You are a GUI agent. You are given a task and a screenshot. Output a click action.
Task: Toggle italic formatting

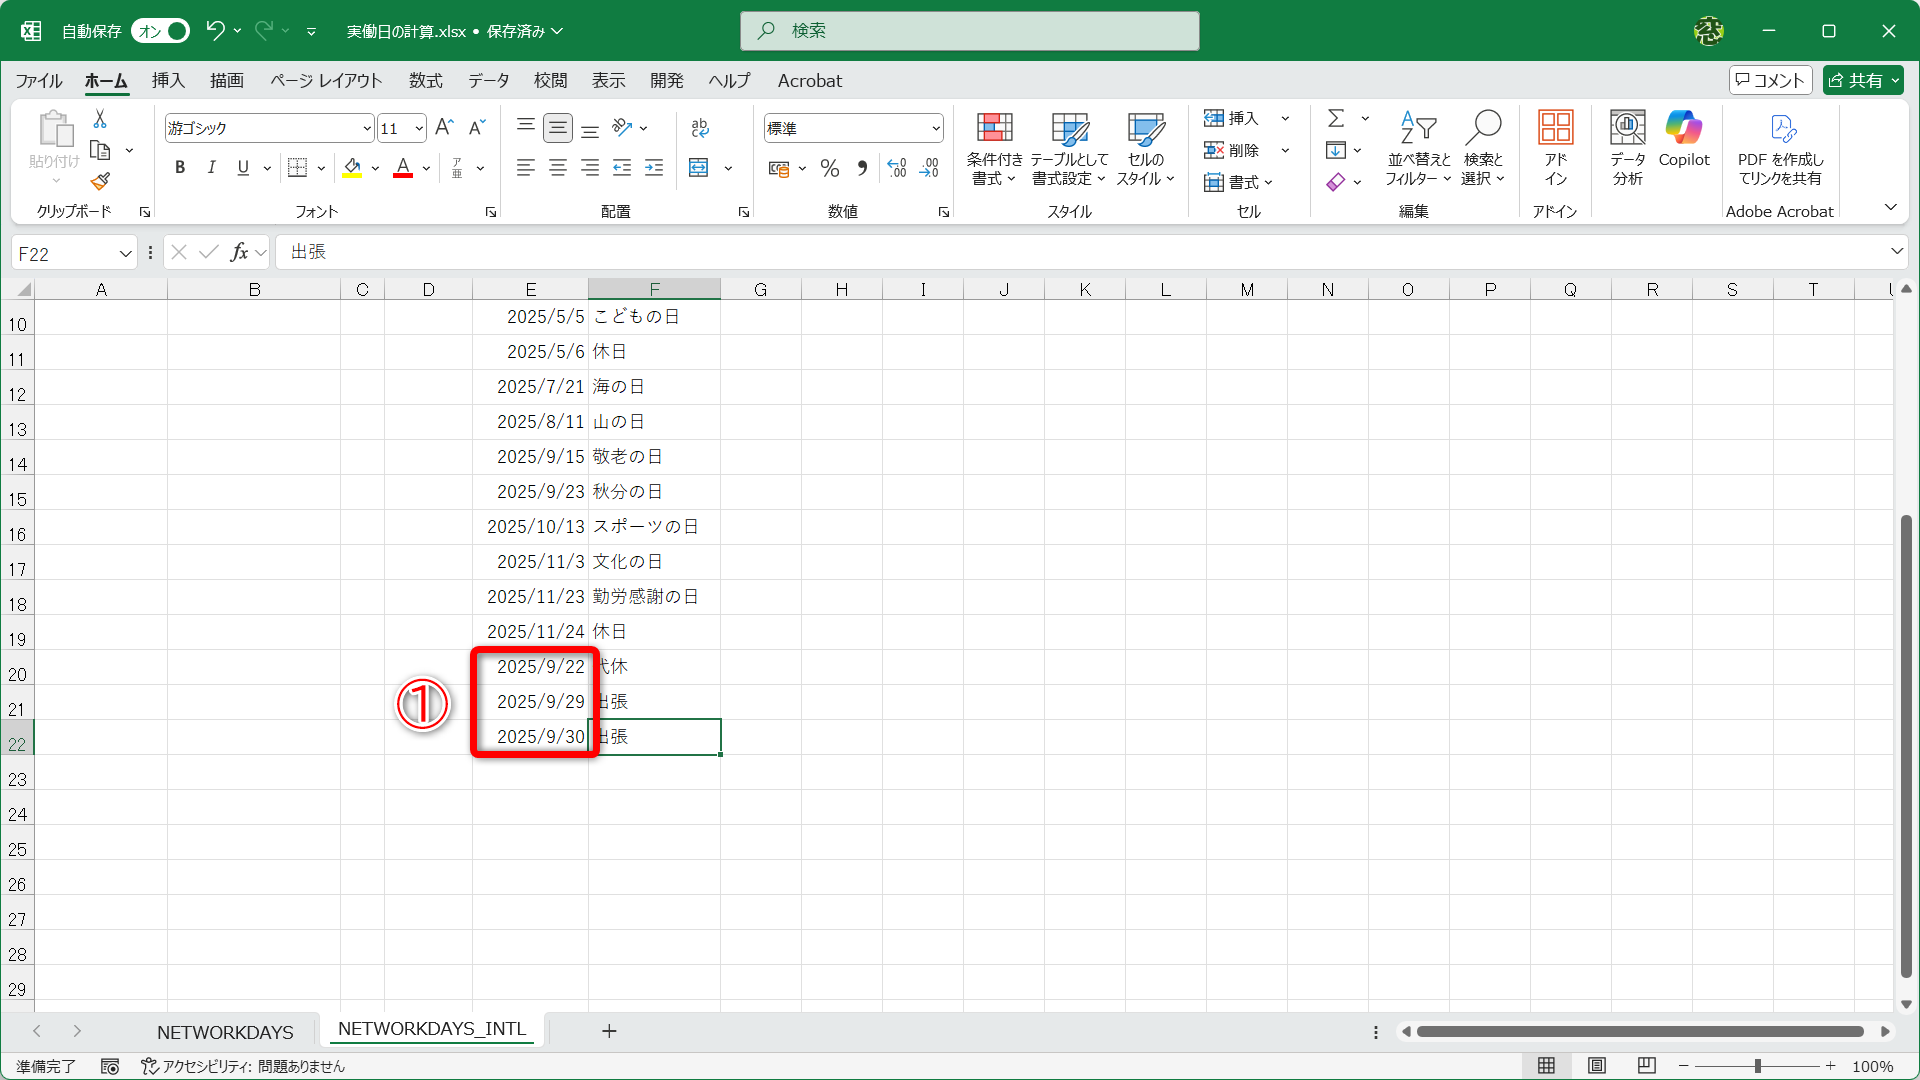tap(211, 168)
